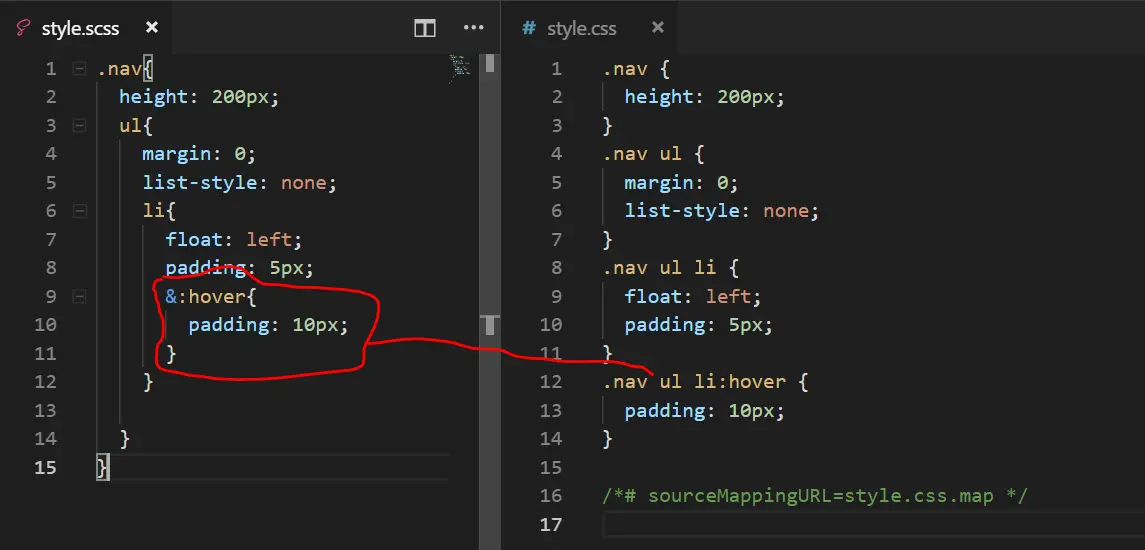Click the sourceMappingURL comment in style.css

pyautogui.click(x=815, y=496)
